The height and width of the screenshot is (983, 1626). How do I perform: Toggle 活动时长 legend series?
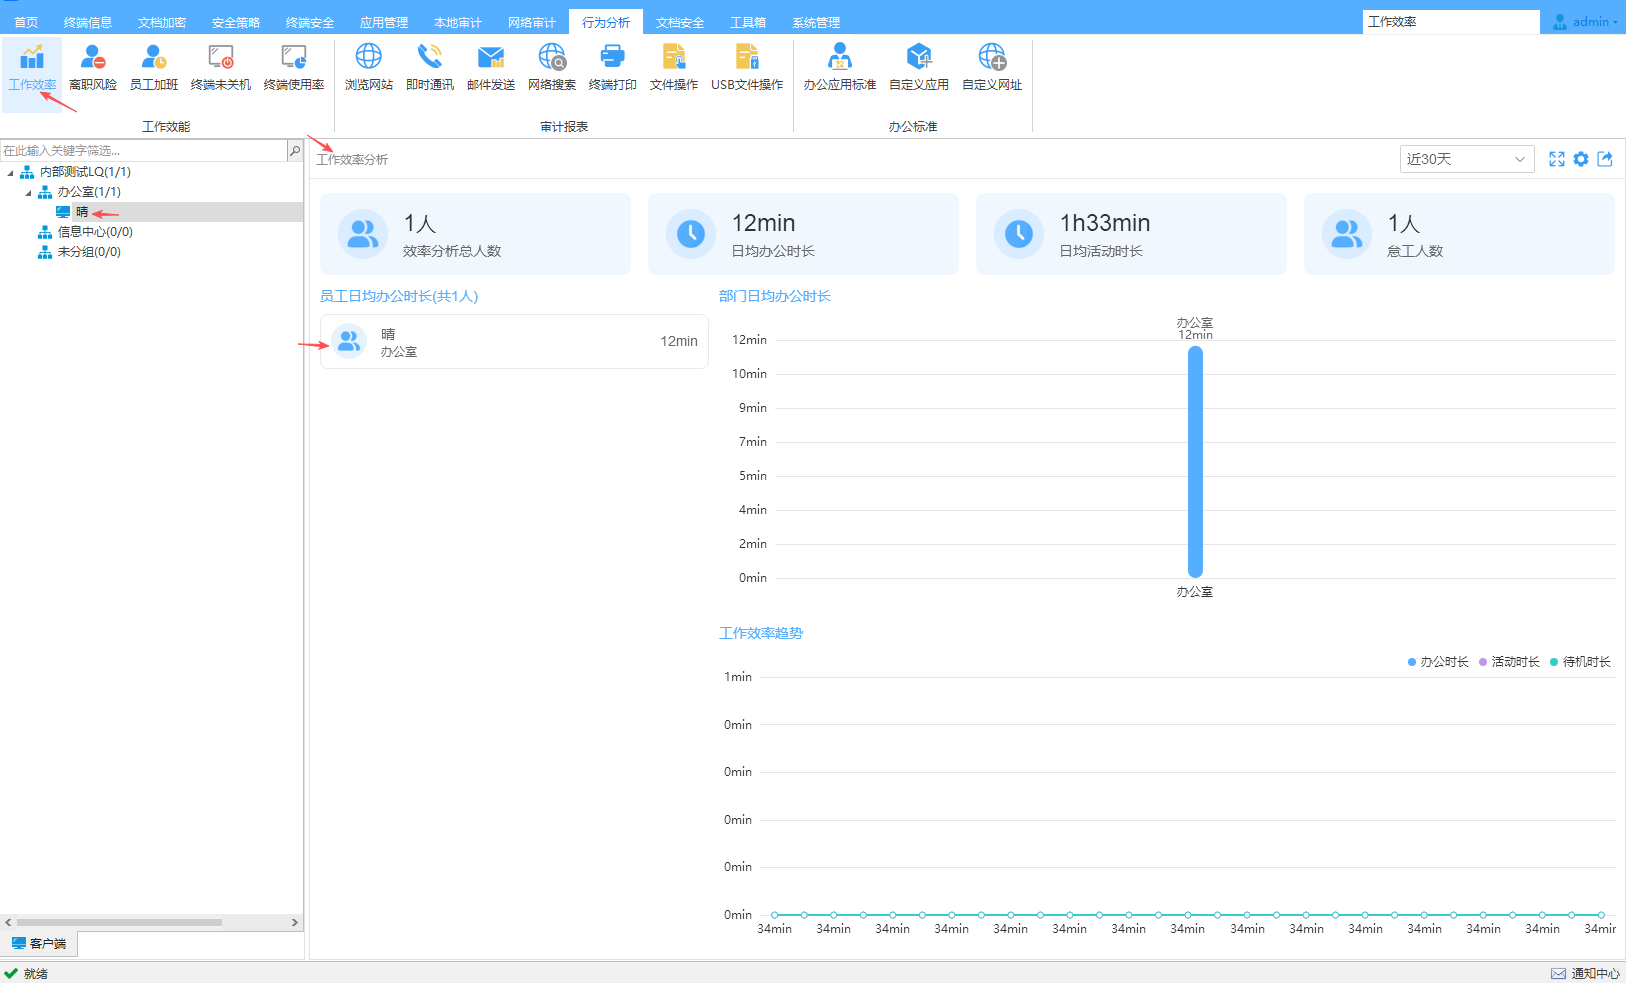[x=1509, y=662]
